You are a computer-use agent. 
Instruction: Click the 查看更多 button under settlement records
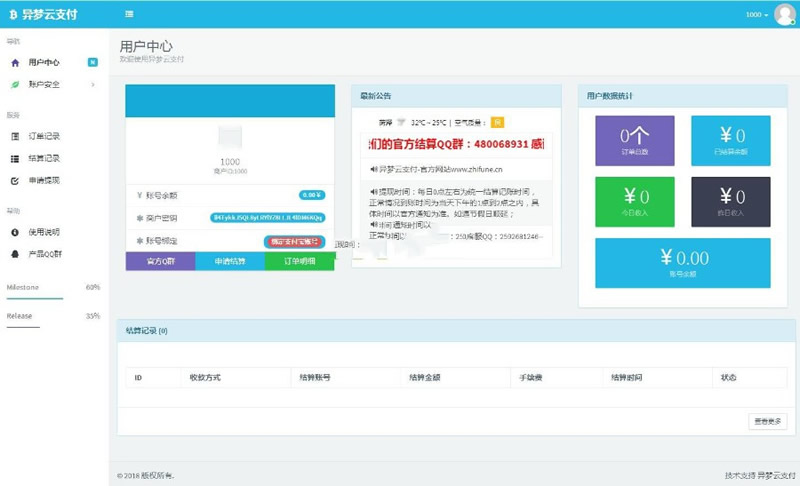click(767, 421)
